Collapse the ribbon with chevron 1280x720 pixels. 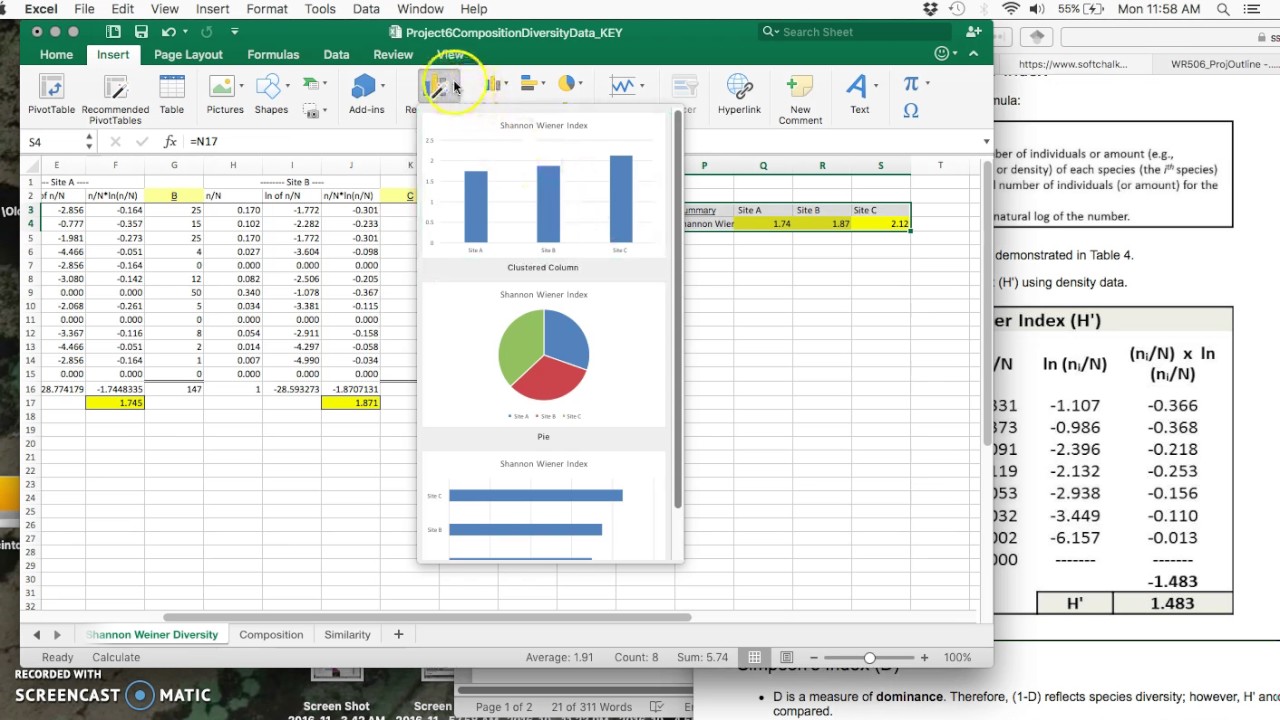(973, 54)
